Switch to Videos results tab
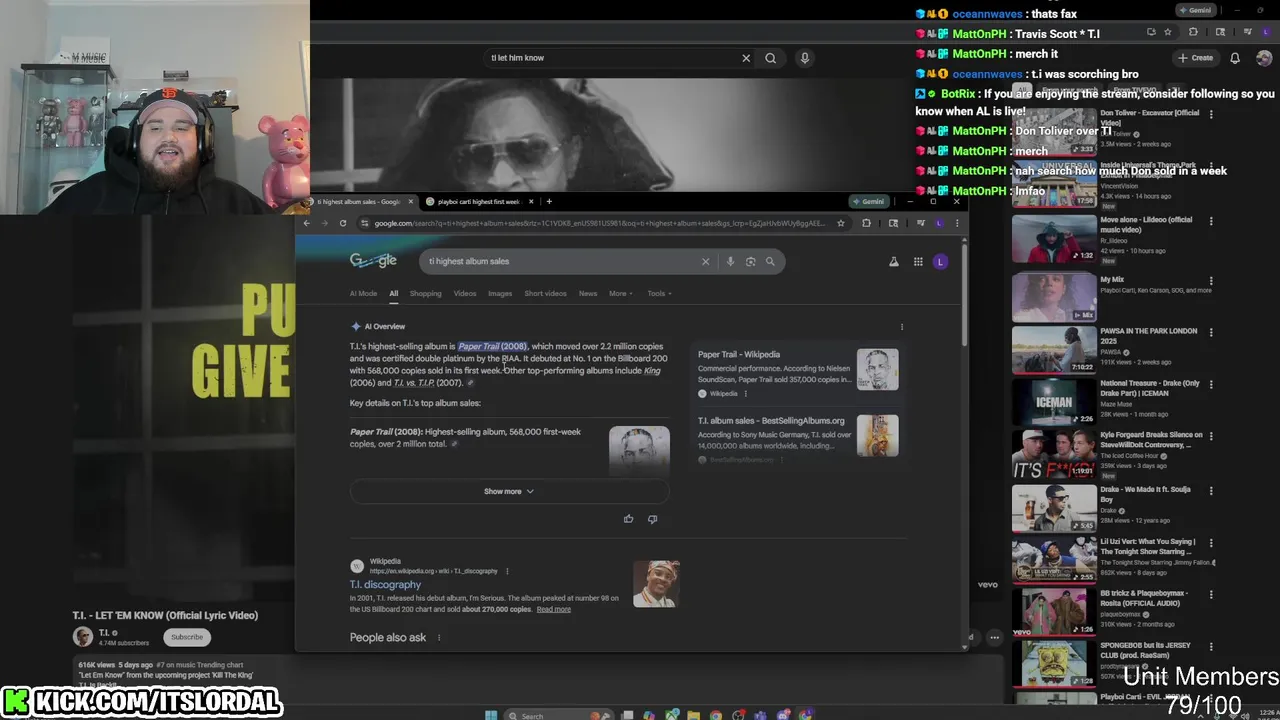Screen dimensions: 1280x720 465,293
